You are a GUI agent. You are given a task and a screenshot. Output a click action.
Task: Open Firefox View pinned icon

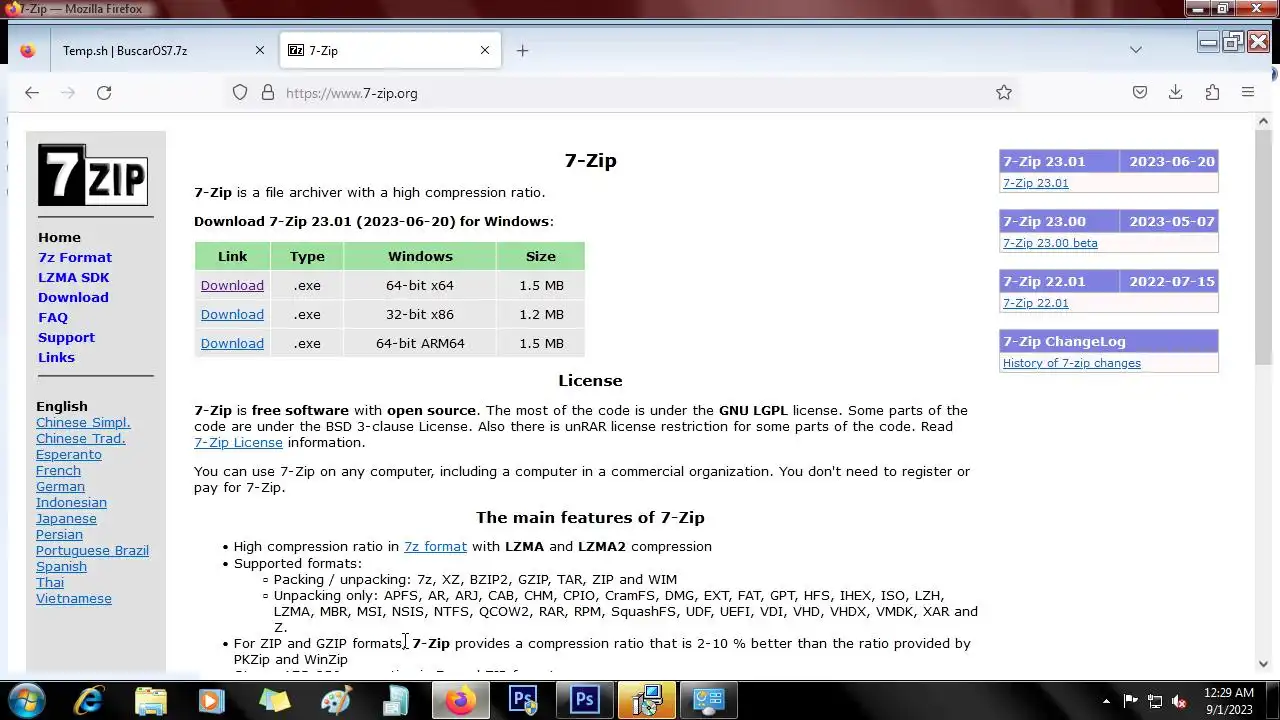(27, 51)
